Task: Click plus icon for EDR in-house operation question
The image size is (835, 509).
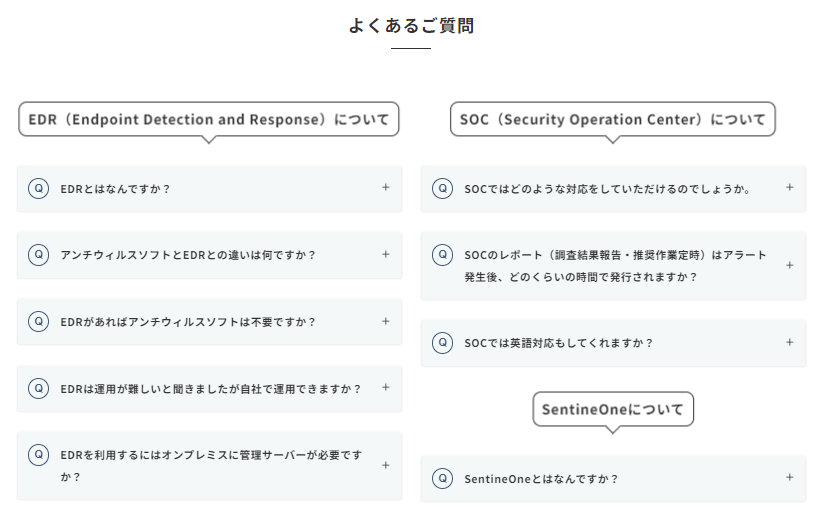Action: (385, 387)
